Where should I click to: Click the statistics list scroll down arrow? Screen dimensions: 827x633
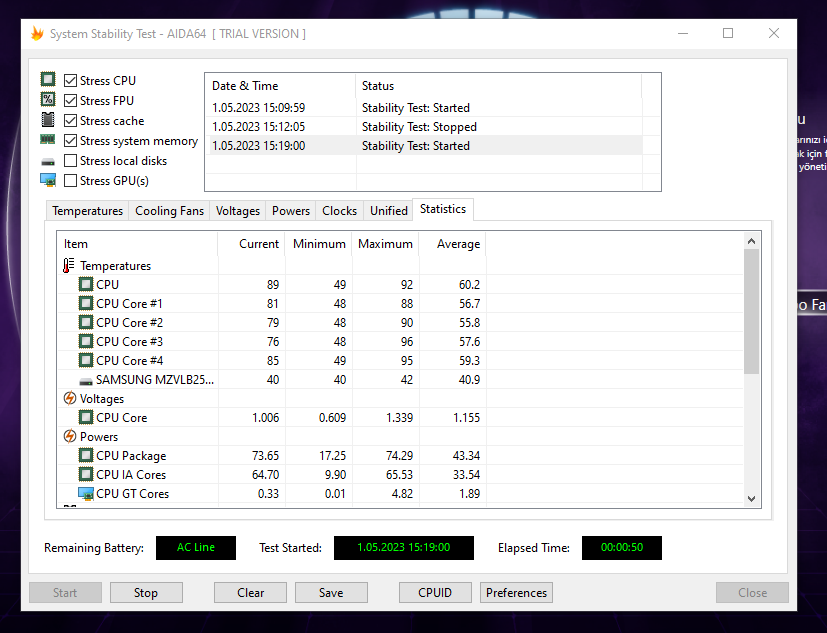[752, 498]
